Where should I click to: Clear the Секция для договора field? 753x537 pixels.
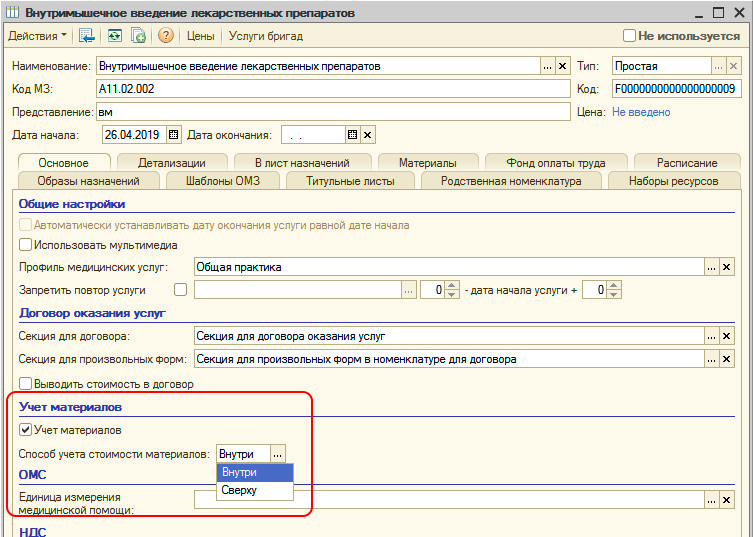[x=727, y=336]
